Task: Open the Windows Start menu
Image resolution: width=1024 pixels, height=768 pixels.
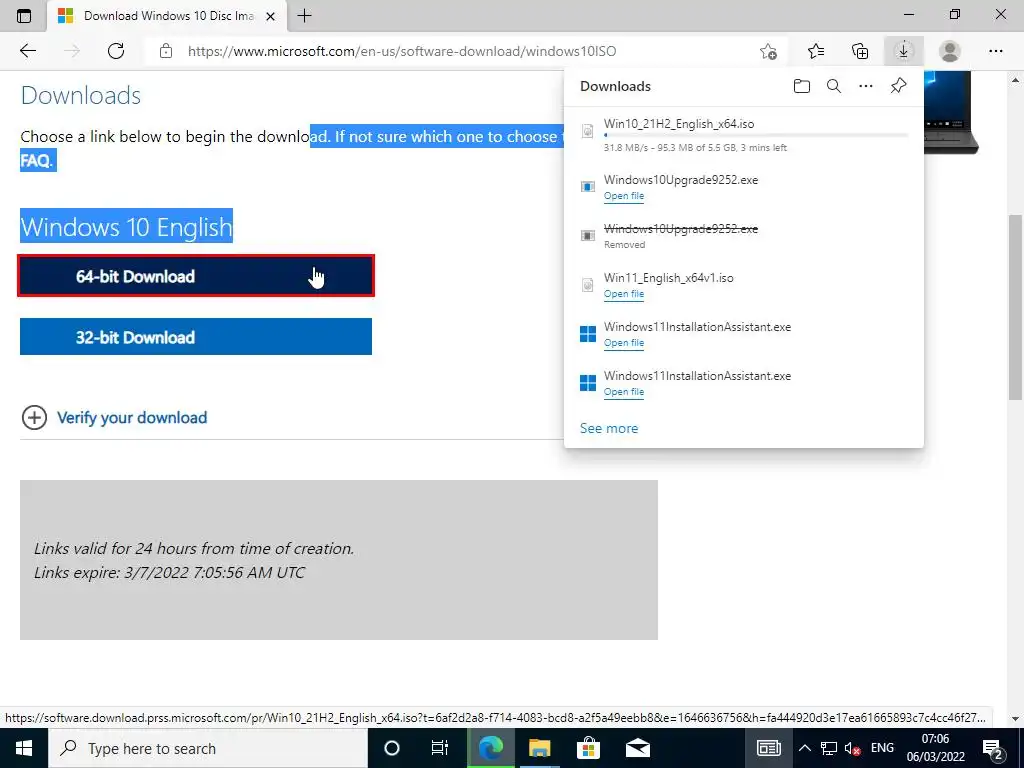Action: coord(24,748)
